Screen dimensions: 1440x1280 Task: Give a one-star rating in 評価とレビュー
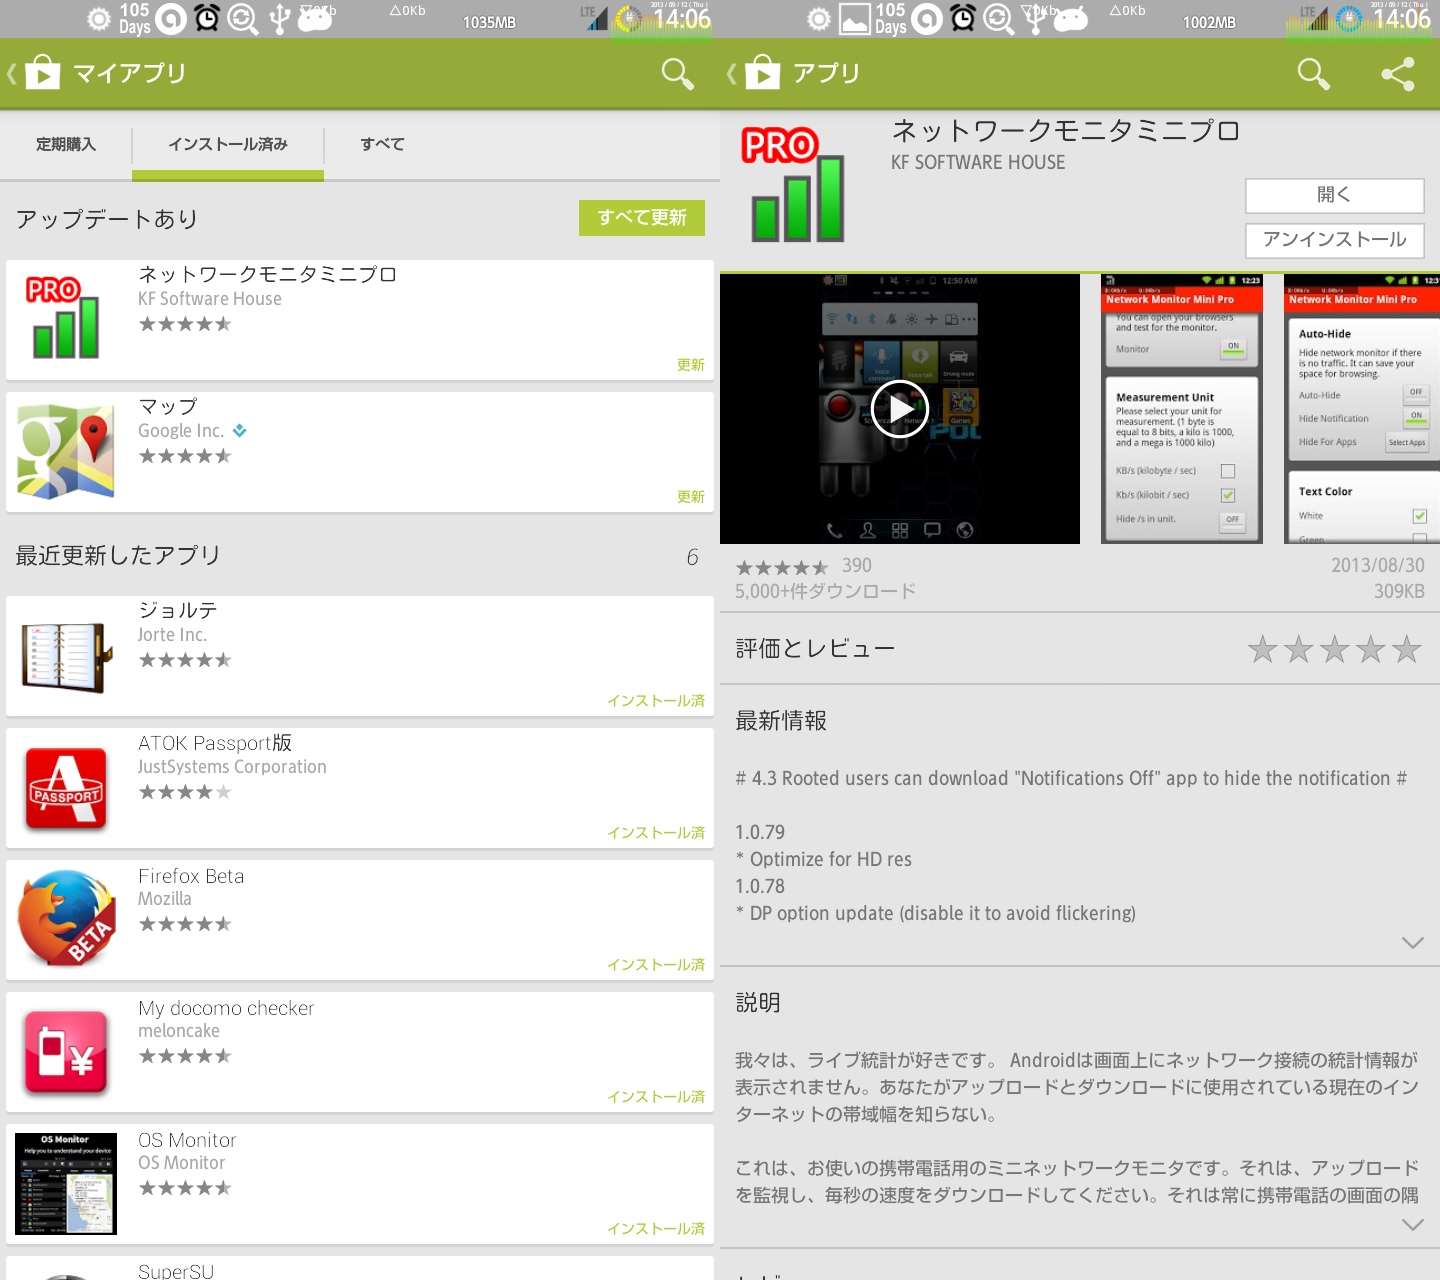click(1263, 650)
